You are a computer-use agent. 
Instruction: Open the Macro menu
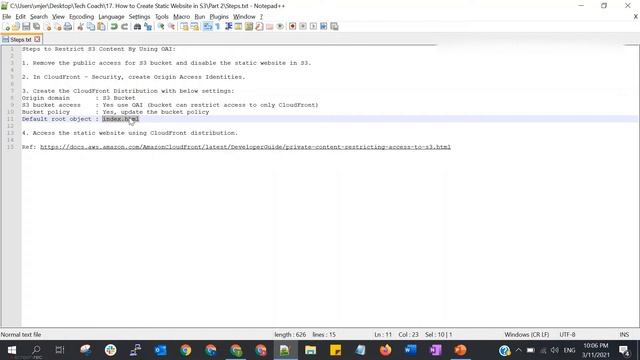182,17
